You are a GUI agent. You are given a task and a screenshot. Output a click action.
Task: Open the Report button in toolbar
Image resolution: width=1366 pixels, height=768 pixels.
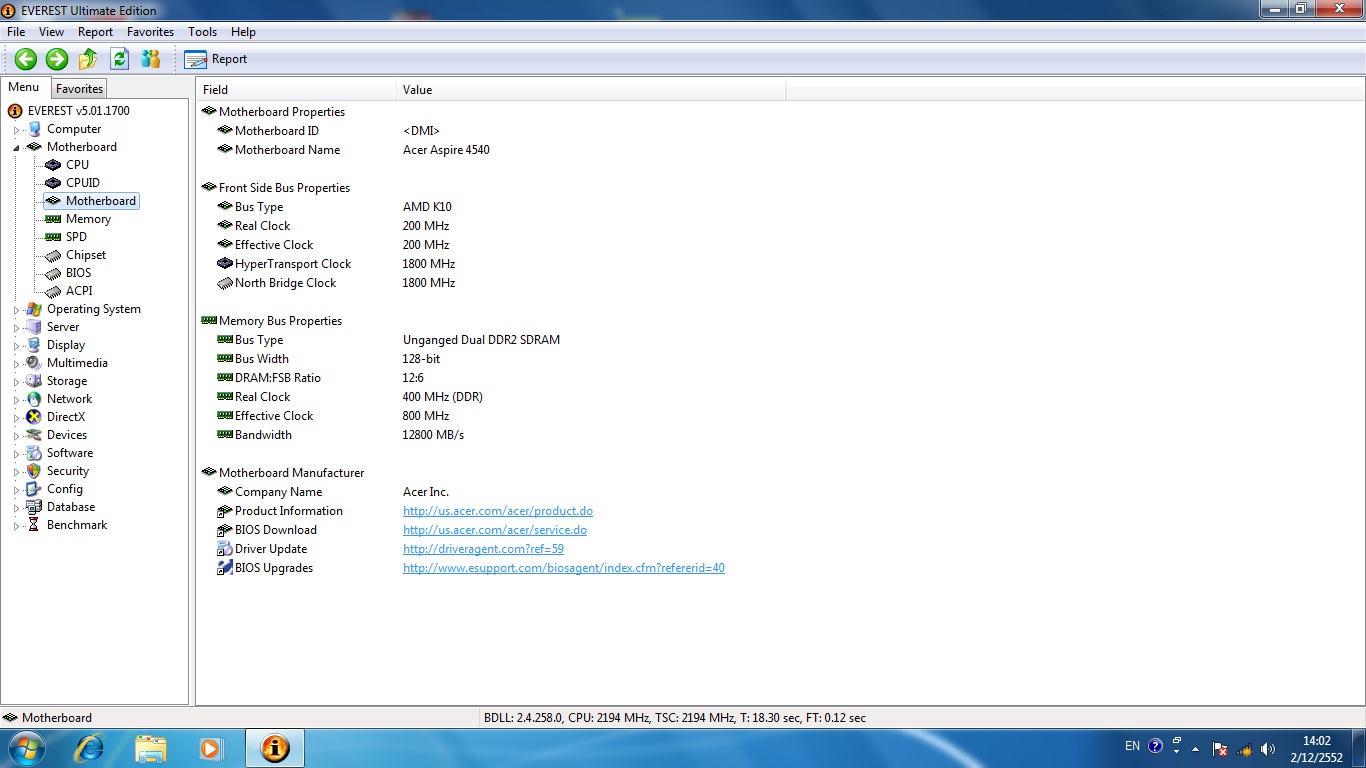215,59
